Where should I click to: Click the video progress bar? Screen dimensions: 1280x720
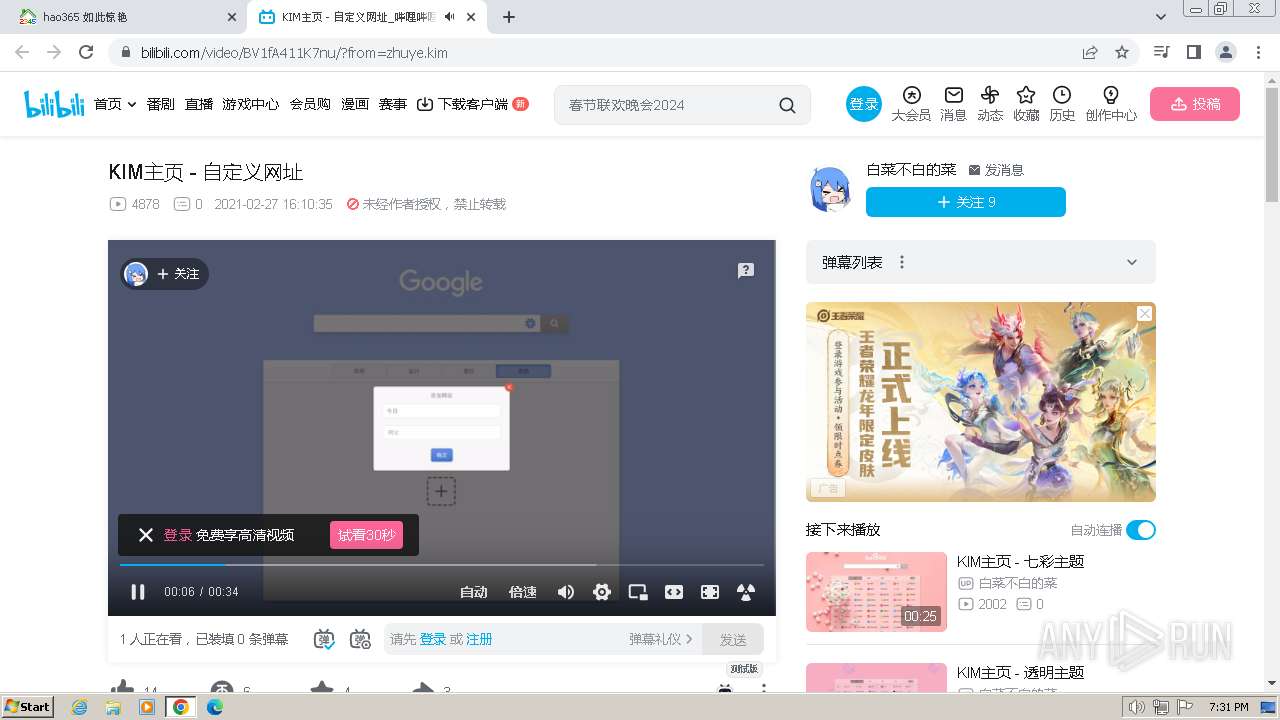pyautogui.click(x=442, y=565)
